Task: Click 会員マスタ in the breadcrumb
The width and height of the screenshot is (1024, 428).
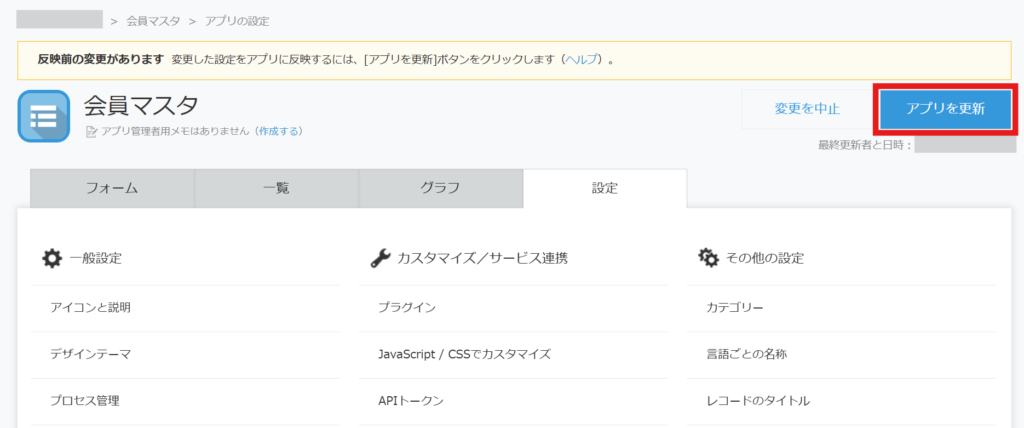Action: [152, 21]
